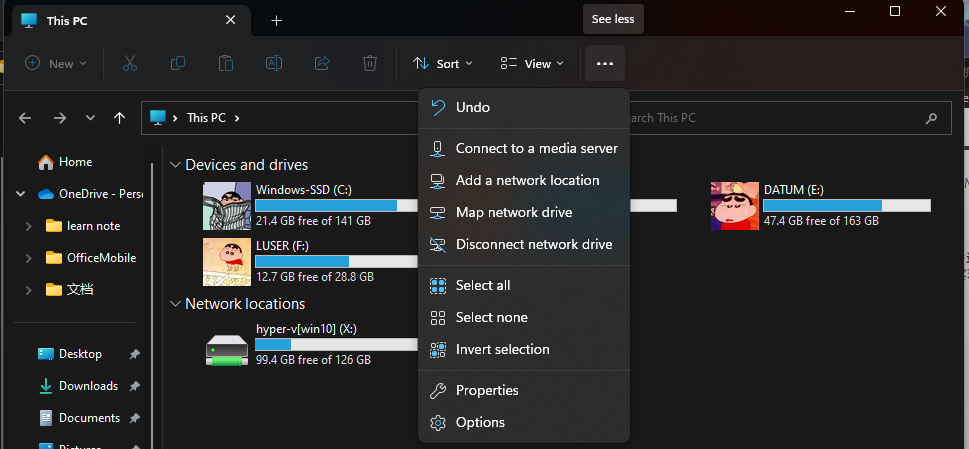Viewport: 969px width, 449px height.
Task: Click the Delete trash icon
Action: (370, 63)
